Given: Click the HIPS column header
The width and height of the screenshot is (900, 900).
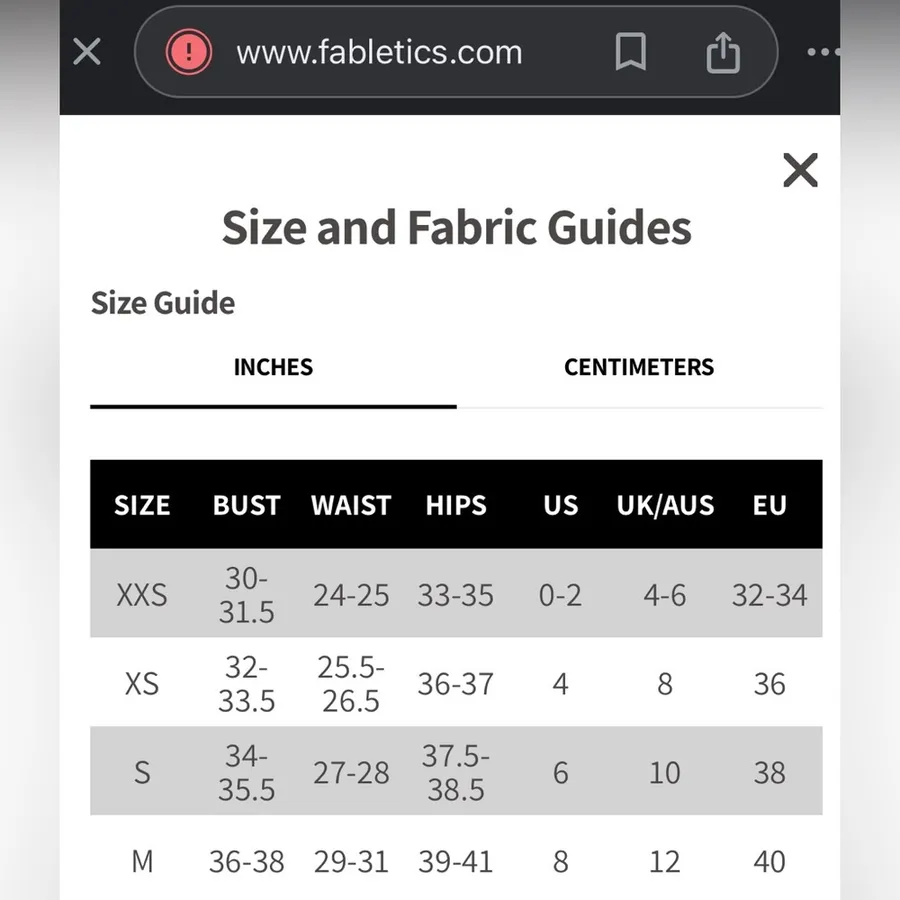Looking at the screenshot, I should (456, 505).
